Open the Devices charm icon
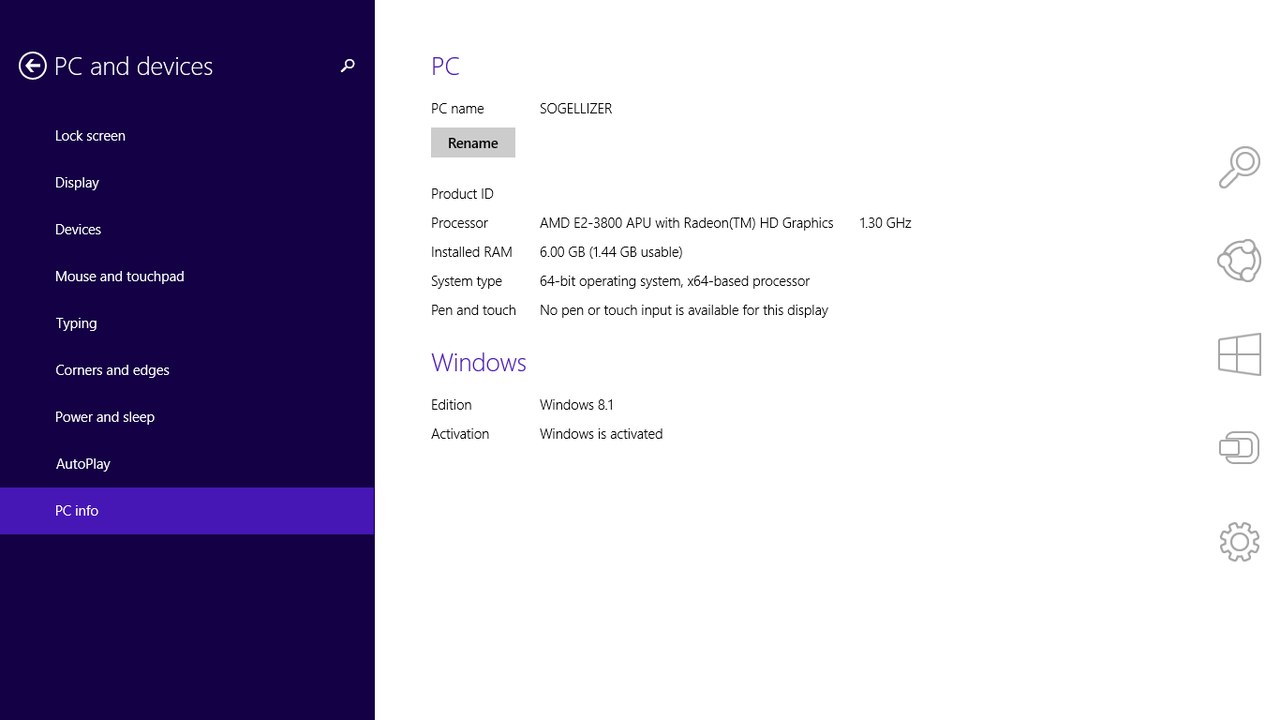The height and width of the screenshot is (720, 1280). 1239,447
